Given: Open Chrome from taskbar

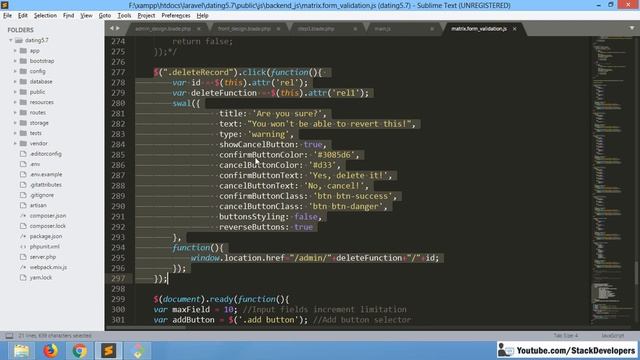Looking at the screenshot, I should (80, 351).
